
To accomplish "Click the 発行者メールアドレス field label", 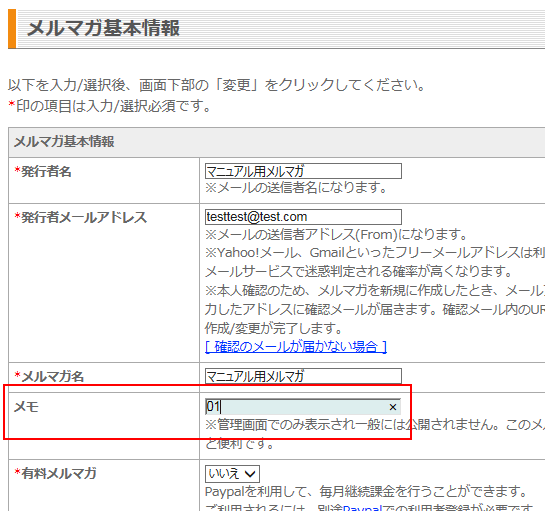I will click(81, 218).
